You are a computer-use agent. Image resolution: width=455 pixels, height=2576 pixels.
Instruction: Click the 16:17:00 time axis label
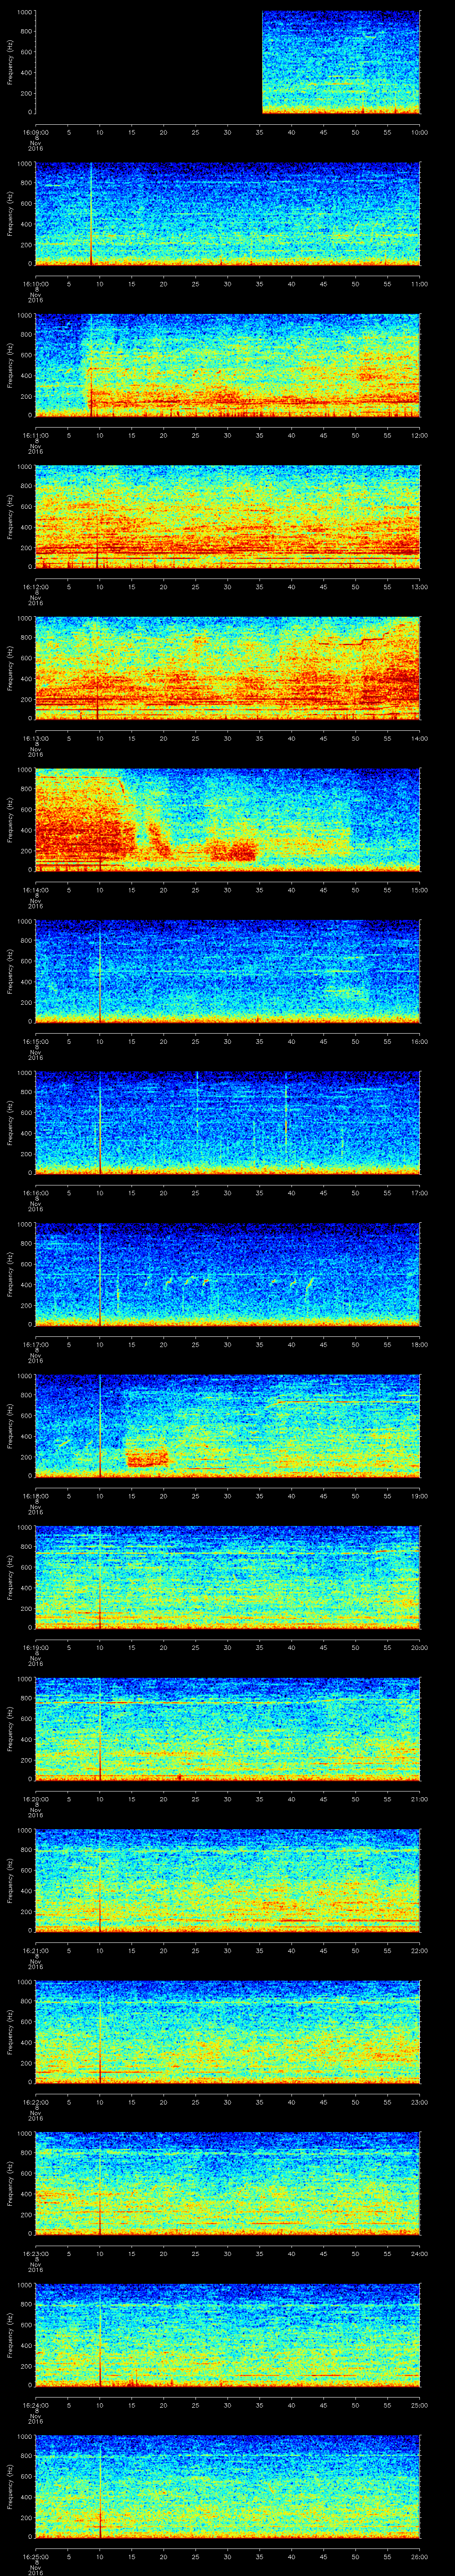(35, 1344)
